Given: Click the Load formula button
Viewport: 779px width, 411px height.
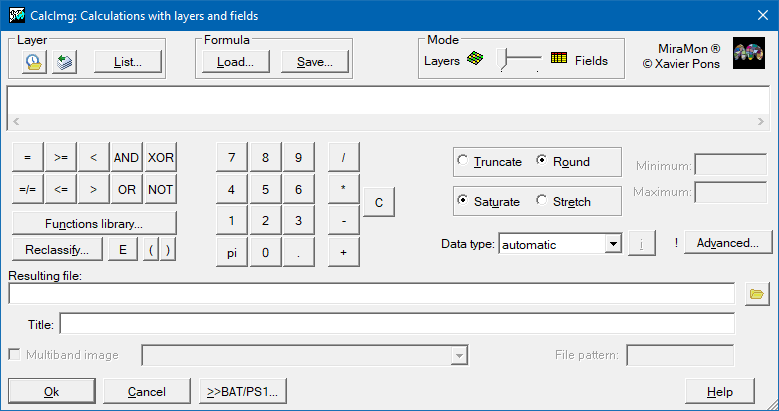Looking at the screenshot, I should (236, 62).
